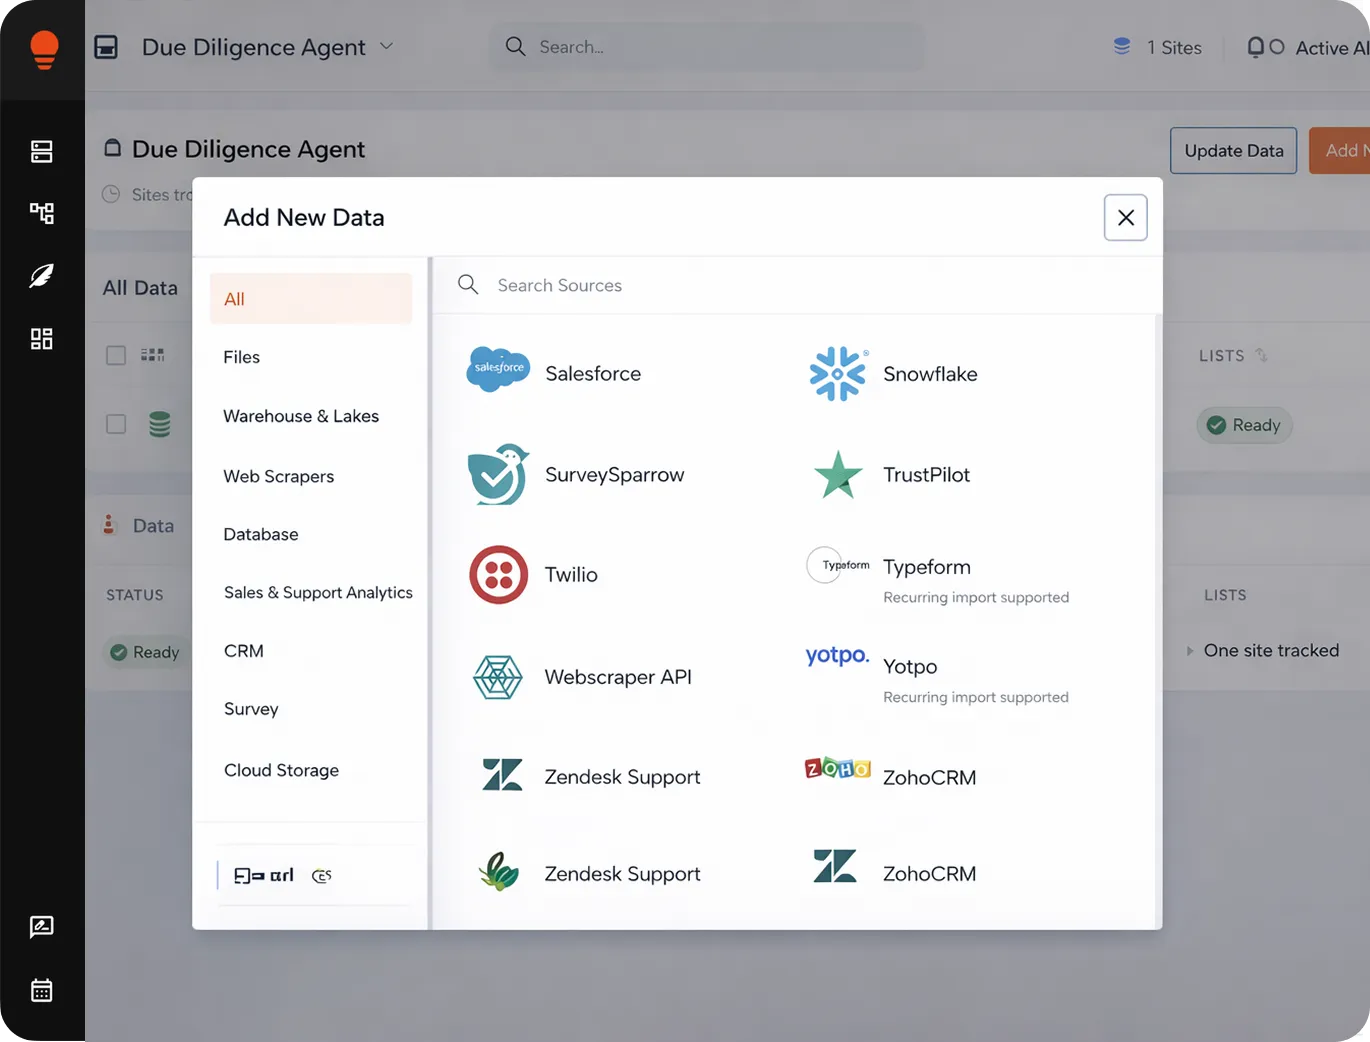The image size is (1370, 1042).
Task: Check the box next to the database row
Action: click(116, 424)
